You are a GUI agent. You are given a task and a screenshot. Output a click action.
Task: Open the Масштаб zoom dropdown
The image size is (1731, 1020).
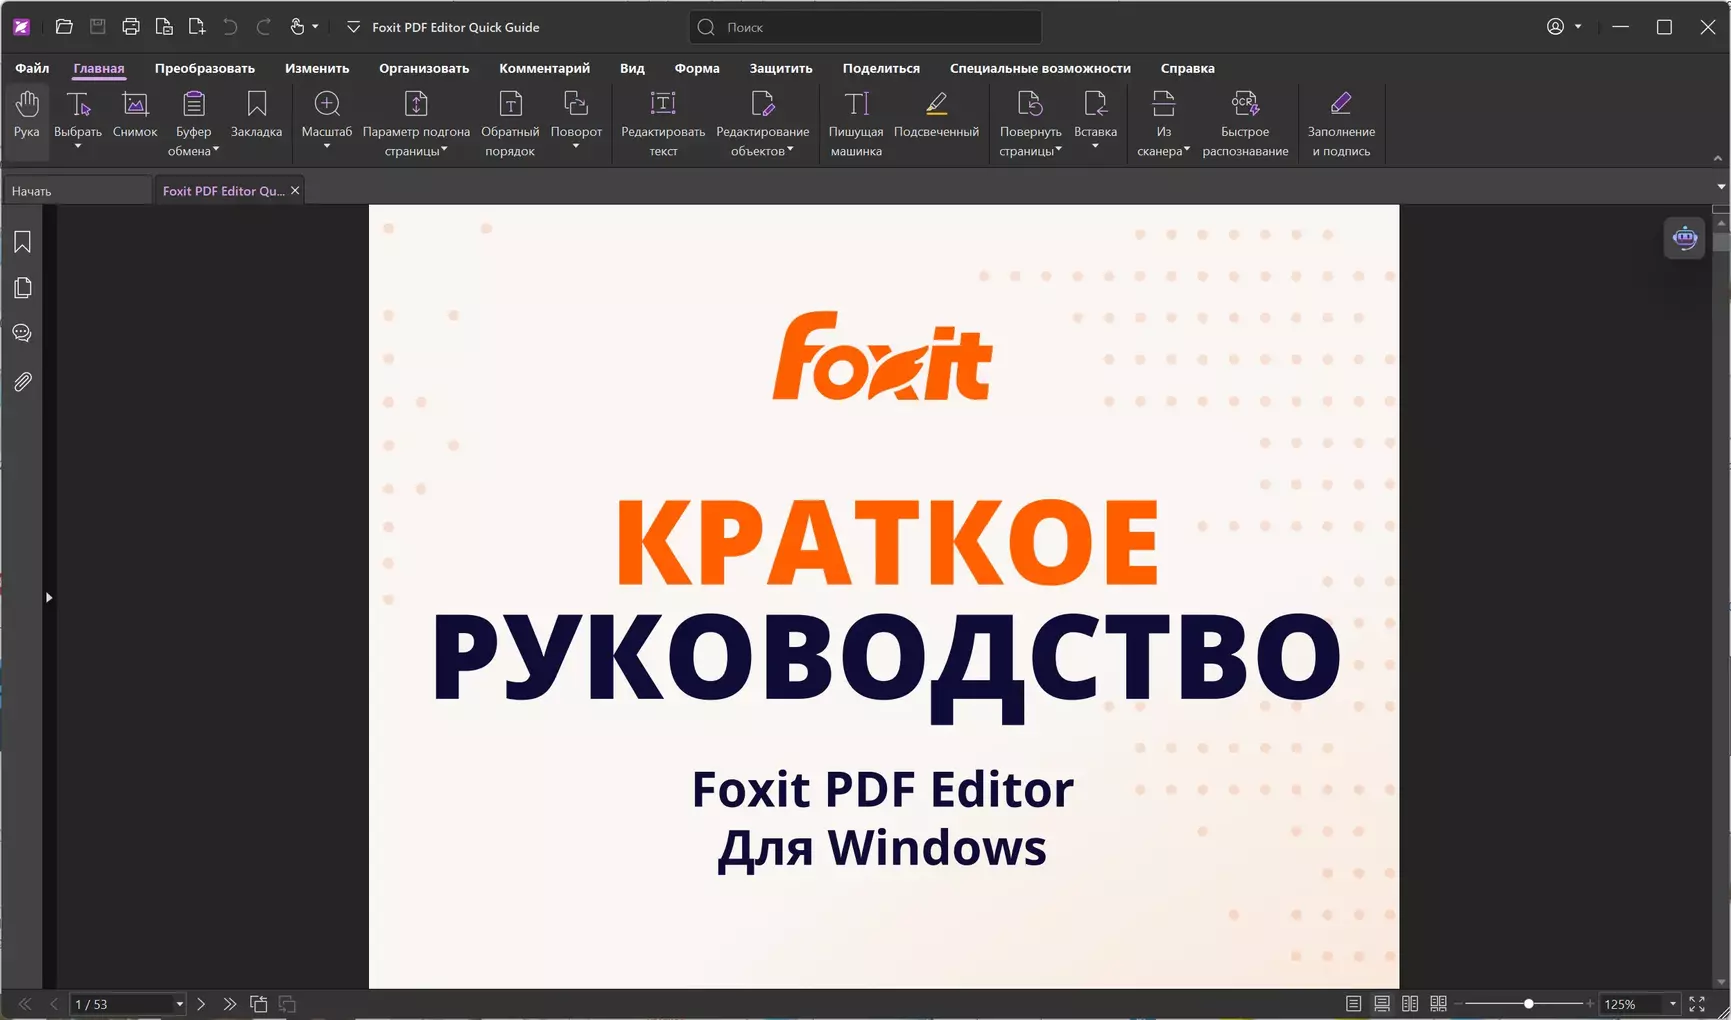click(327, 147)
